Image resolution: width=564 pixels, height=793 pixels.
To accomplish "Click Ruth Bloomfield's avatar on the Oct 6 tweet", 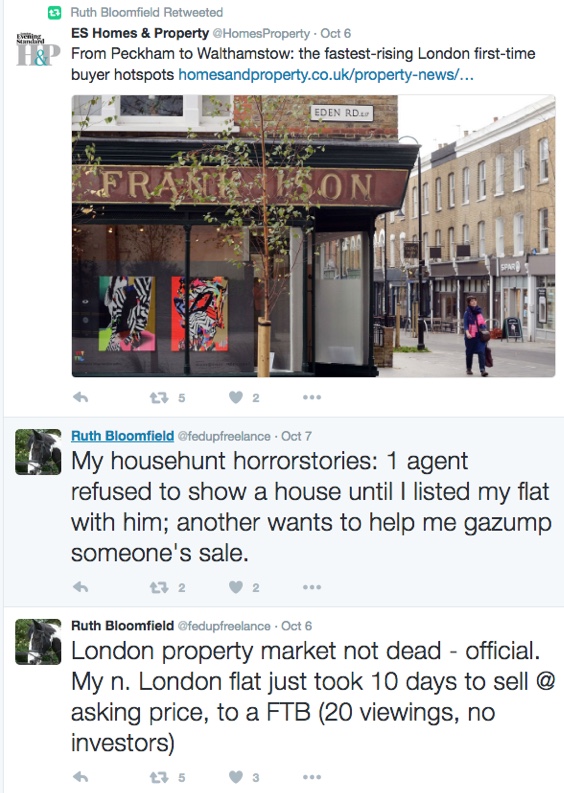I will point(38,642).
